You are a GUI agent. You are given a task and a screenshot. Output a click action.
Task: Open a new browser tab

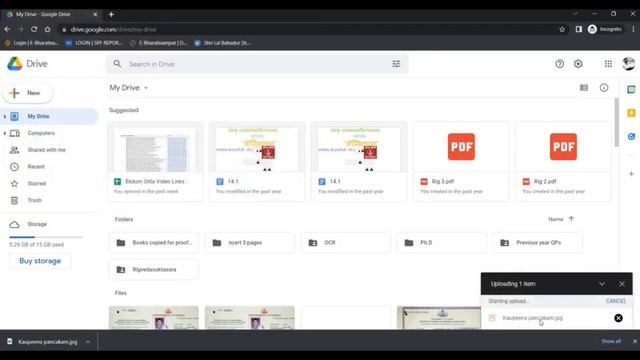111,14
